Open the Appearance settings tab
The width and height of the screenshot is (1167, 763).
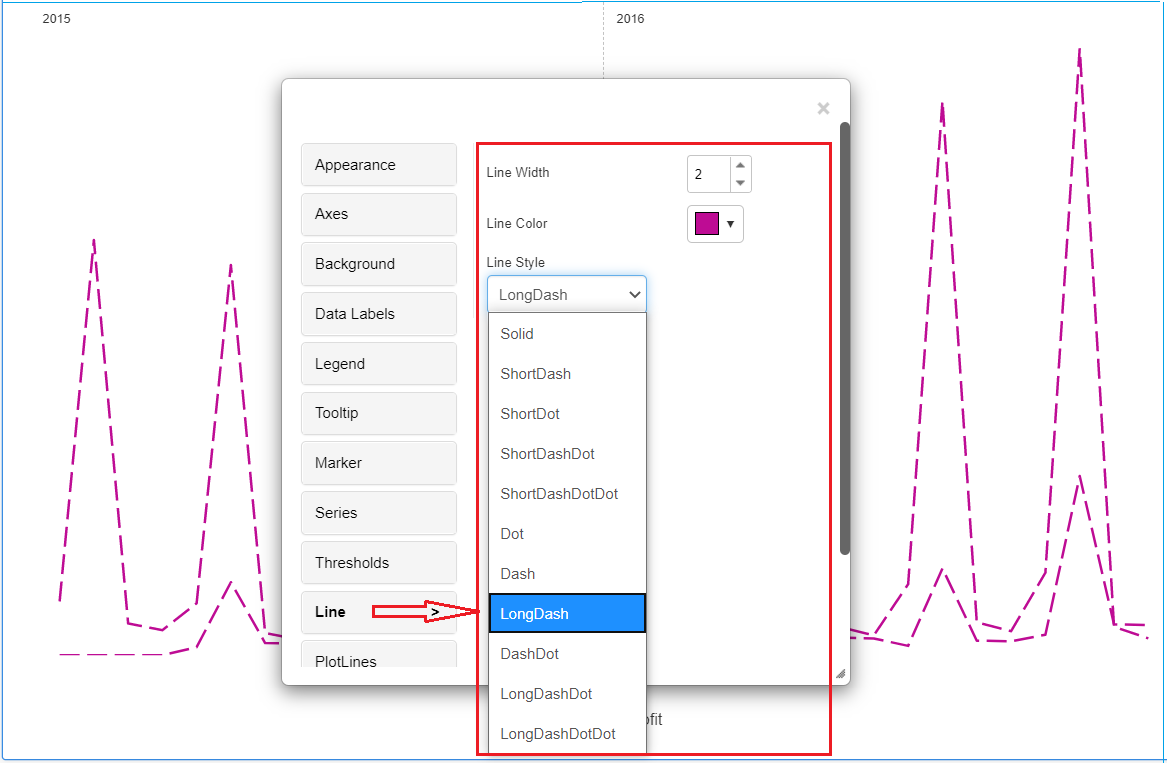(378, 165)
